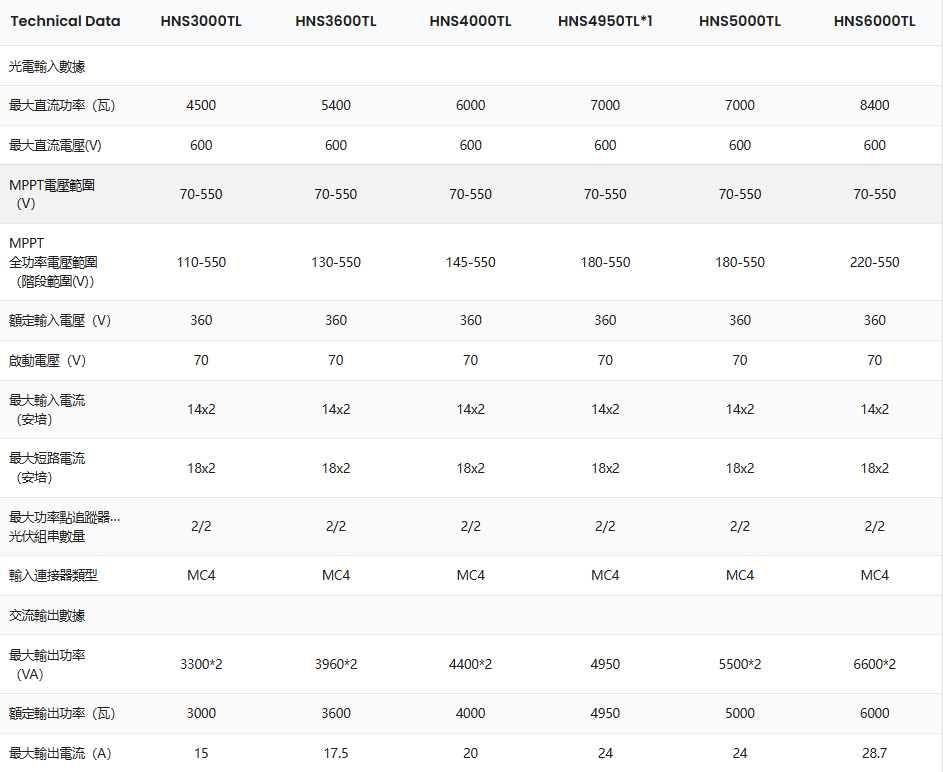Viewport: 943px width, 772px height.
Task: Select the 28.7 max output current cell
Action: coord(874,753)
